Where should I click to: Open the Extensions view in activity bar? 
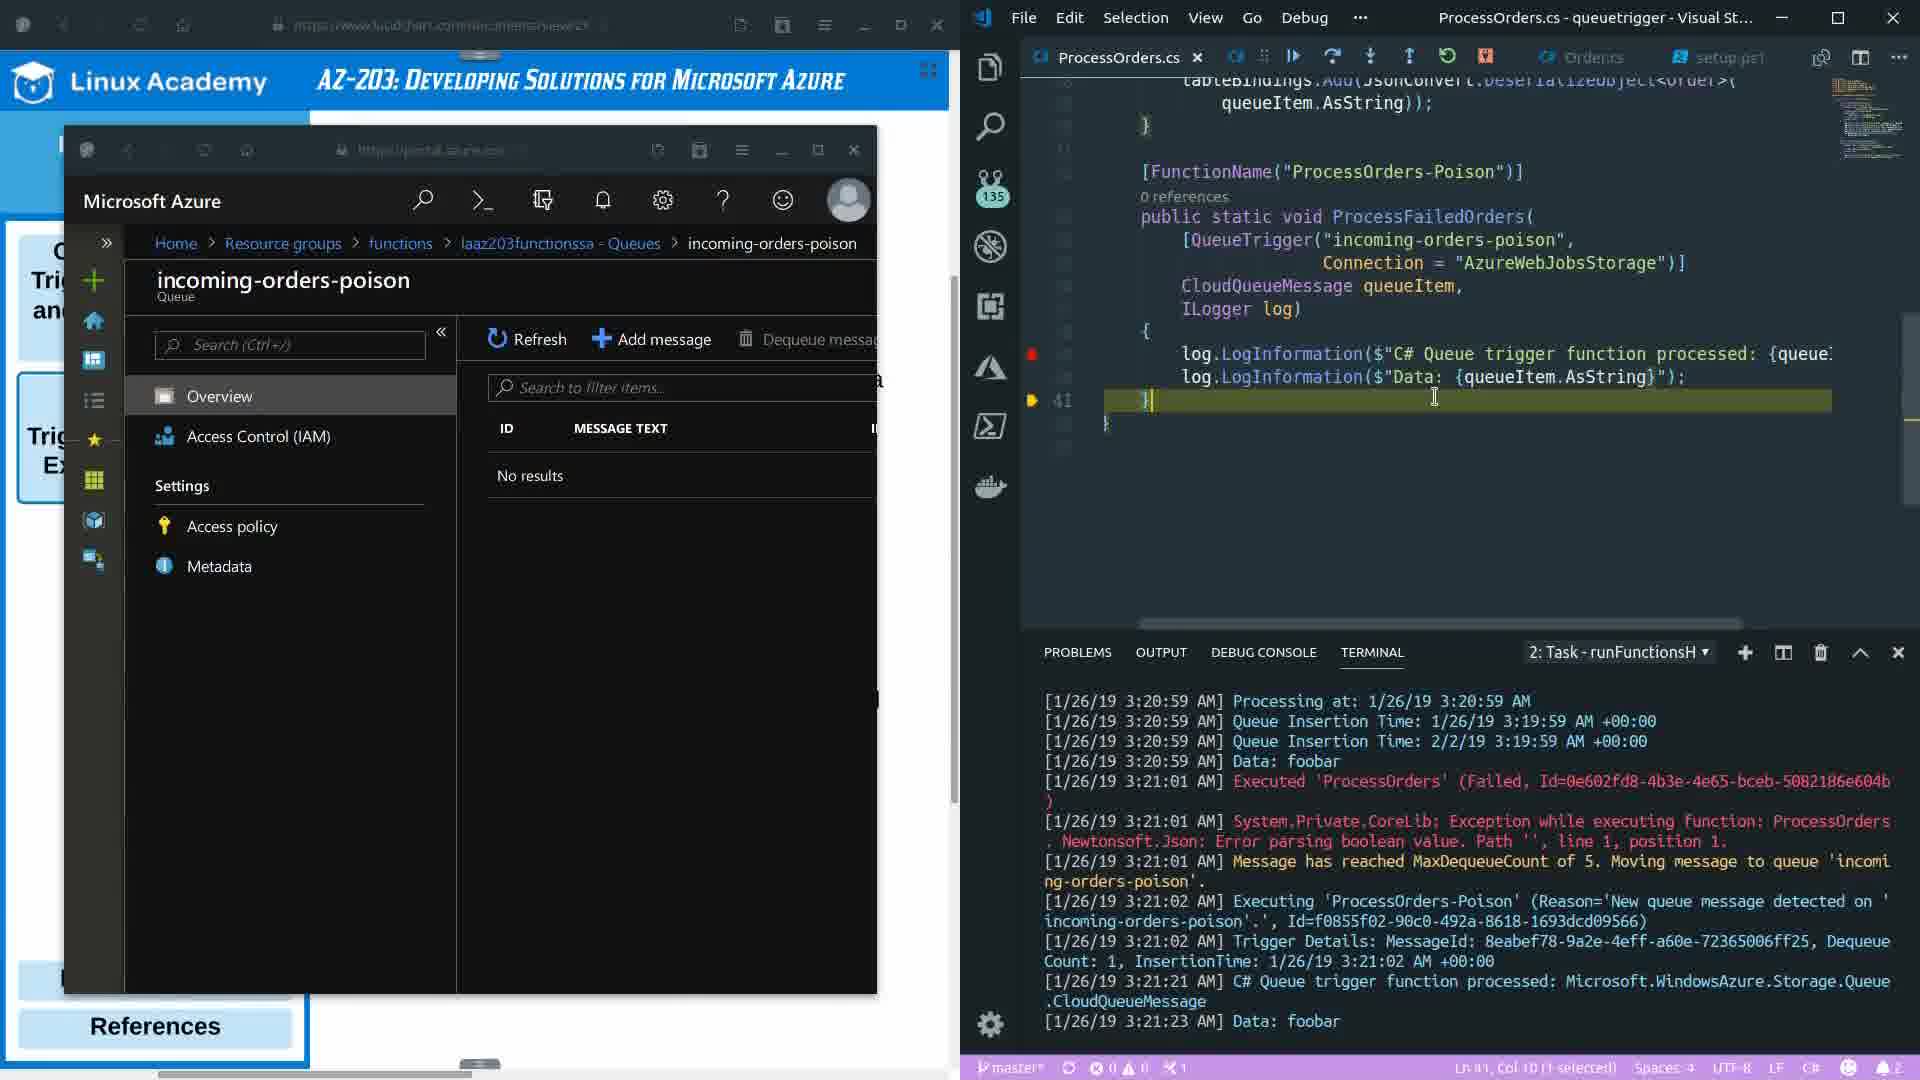point(990,306)
